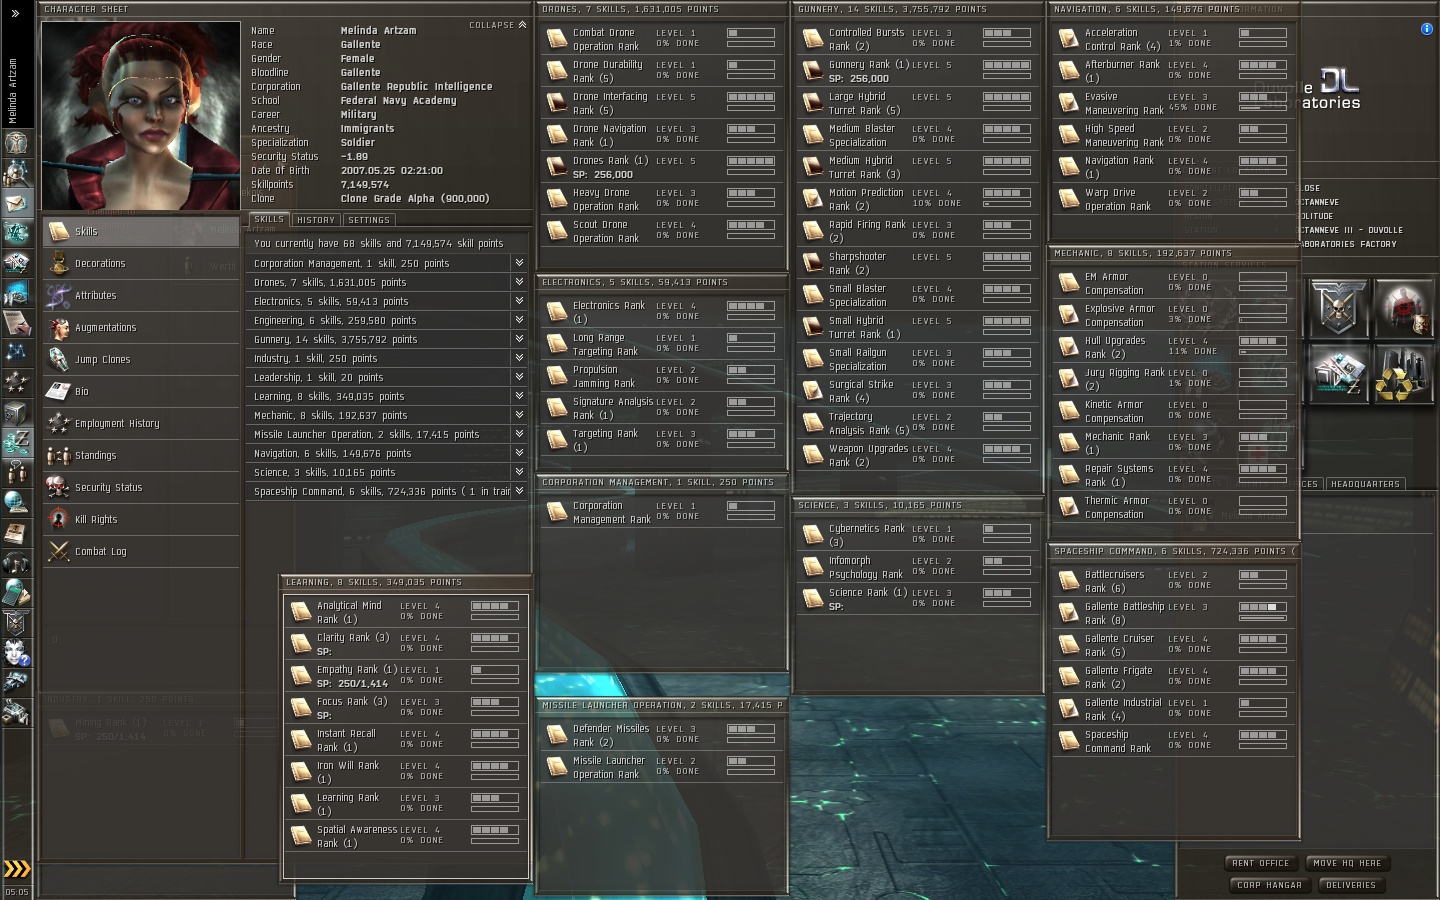The image size is (1440, 900).
Task: Open character sheet icon in Neocom sidebar
Action: click(x=16, y=143)
